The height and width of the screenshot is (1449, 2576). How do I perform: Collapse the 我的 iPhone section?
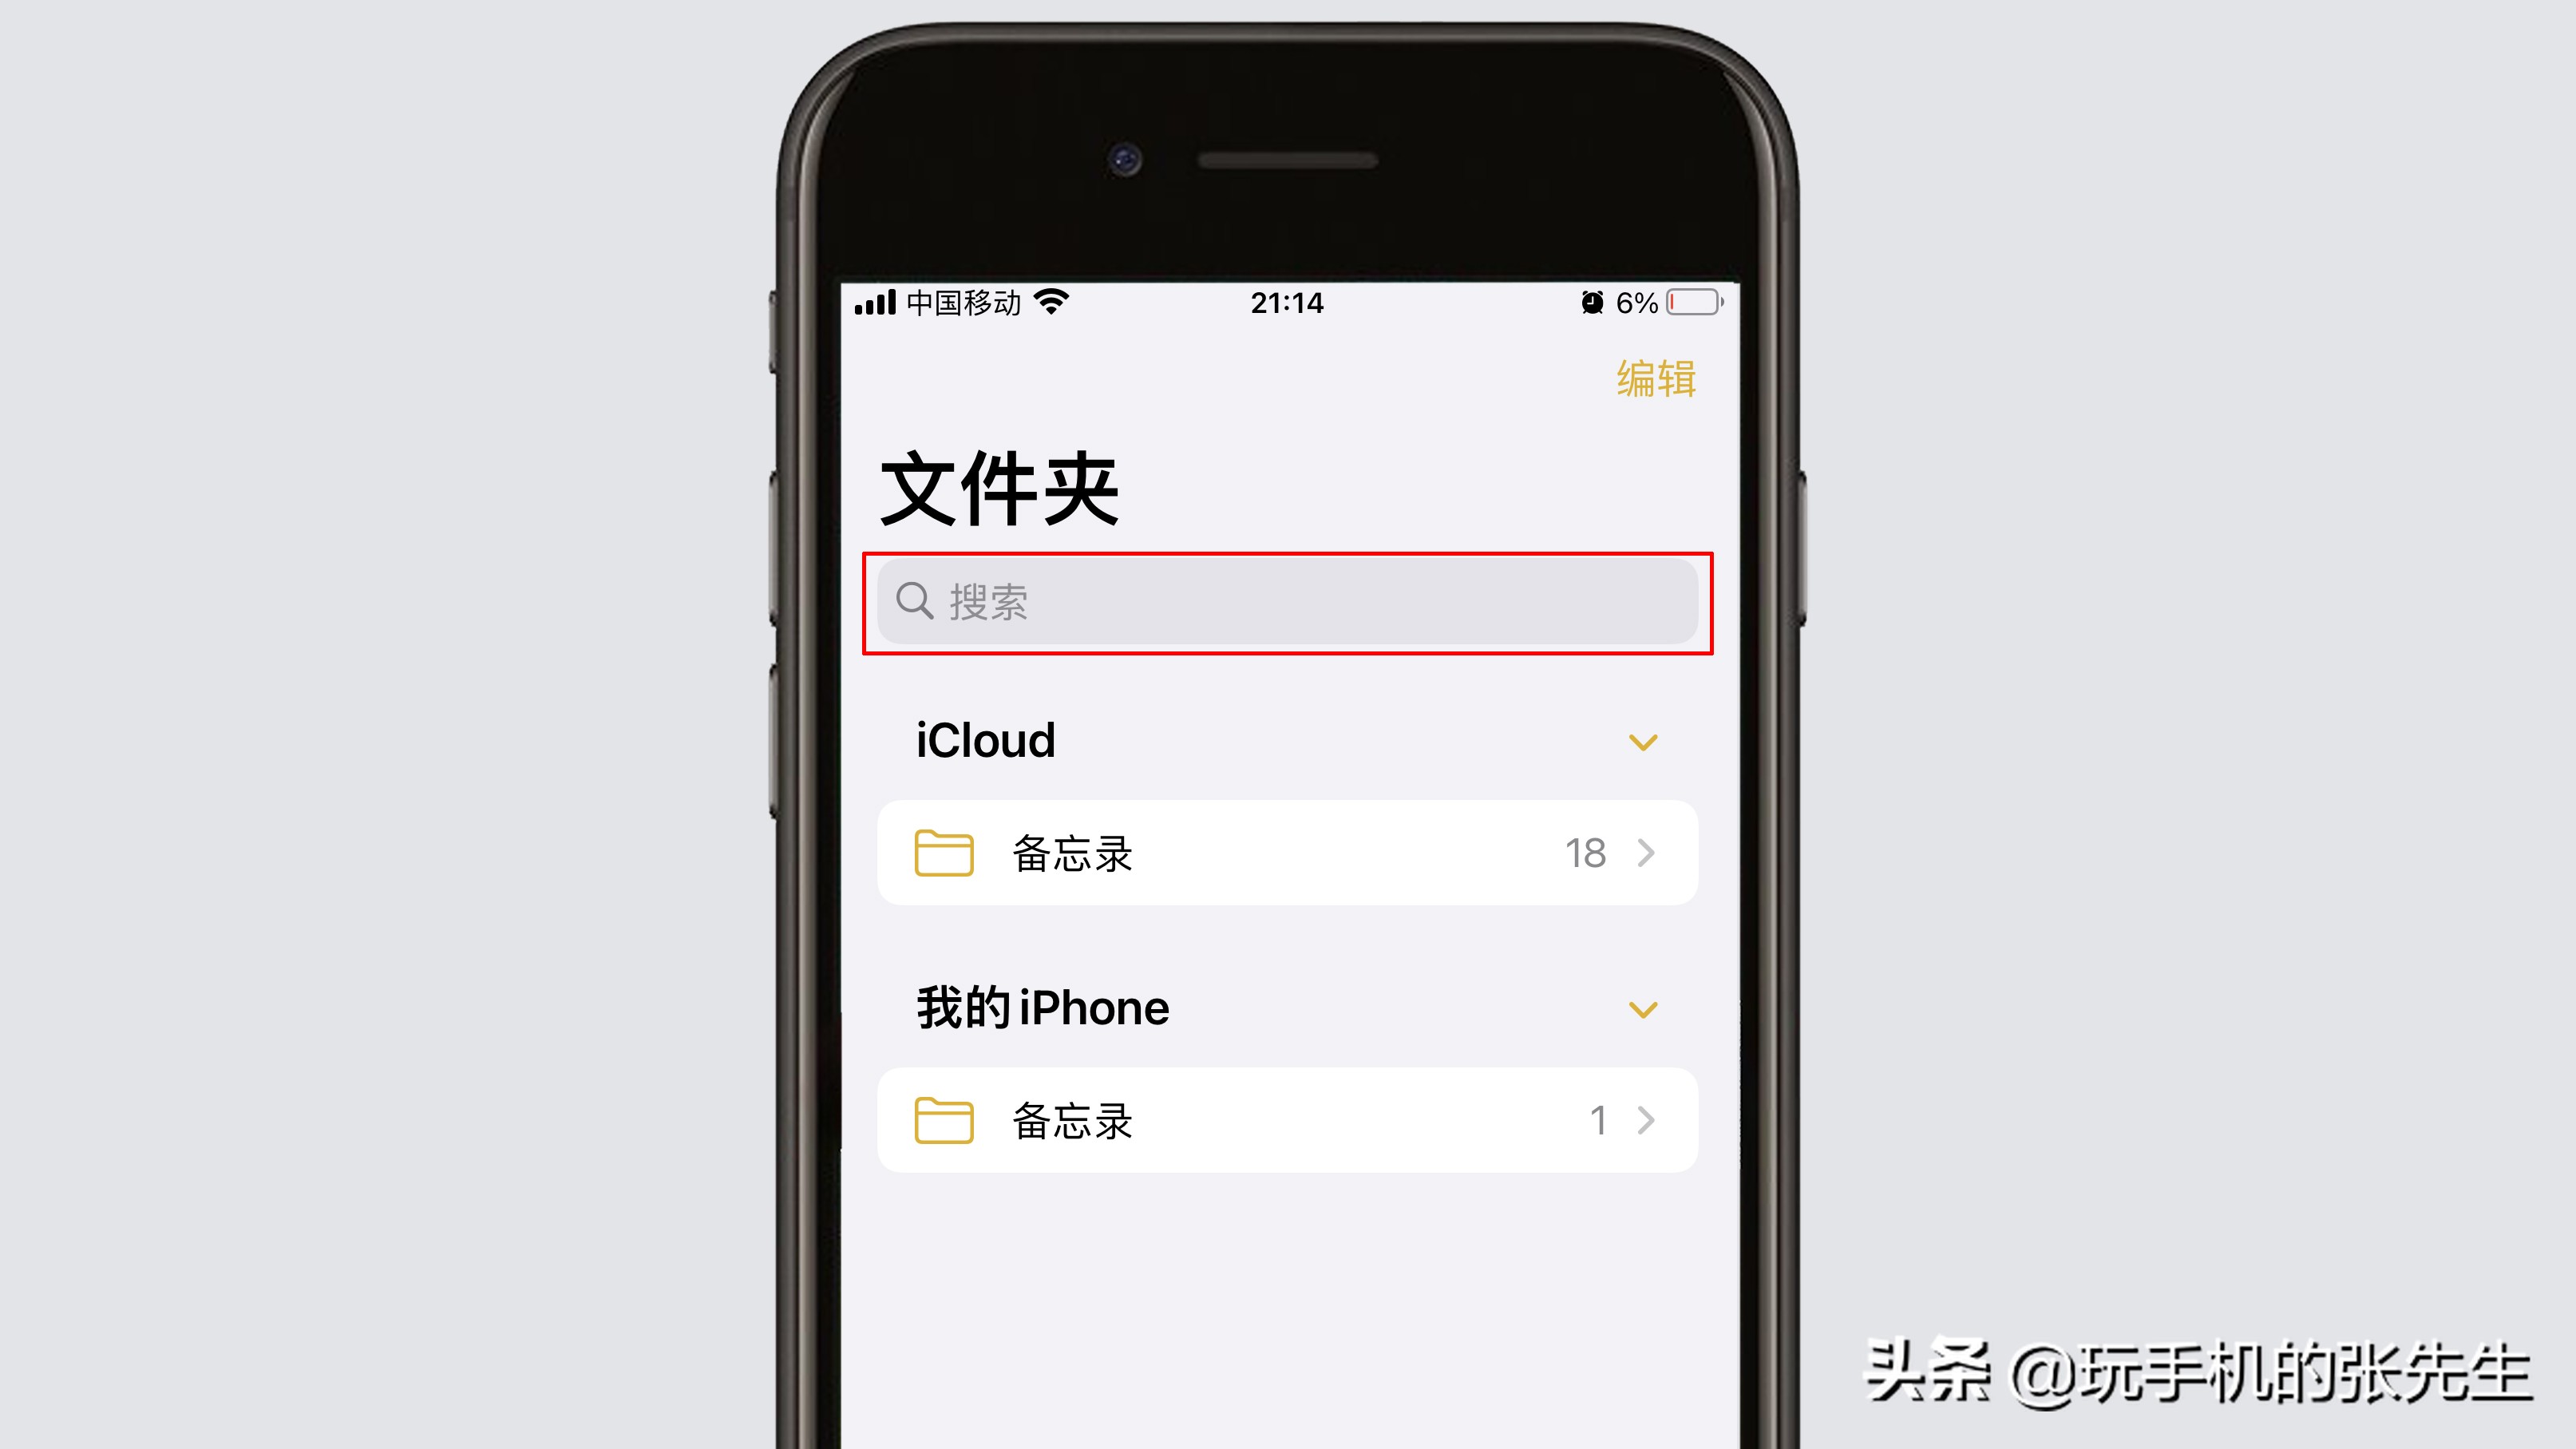point(1642,1008)
